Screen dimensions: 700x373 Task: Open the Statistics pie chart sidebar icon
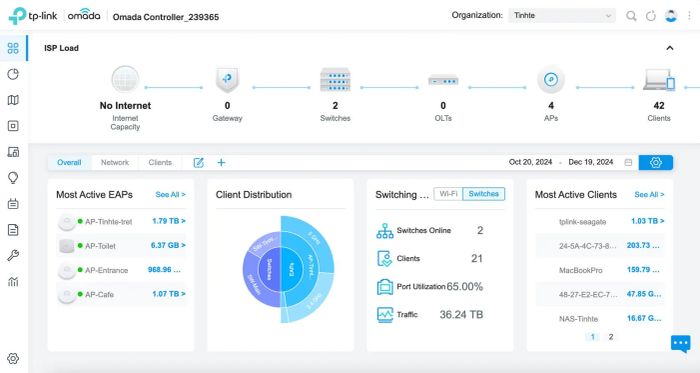(13, 74)
